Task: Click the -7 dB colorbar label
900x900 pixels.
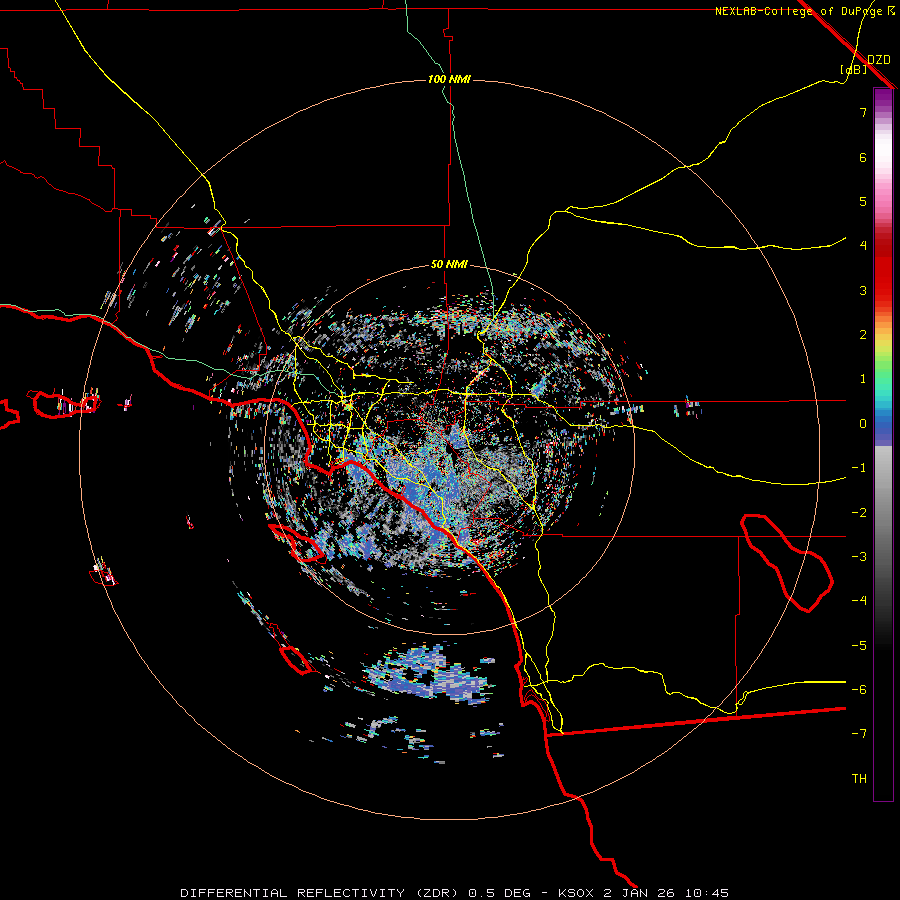Action: (x=859, y=734)
